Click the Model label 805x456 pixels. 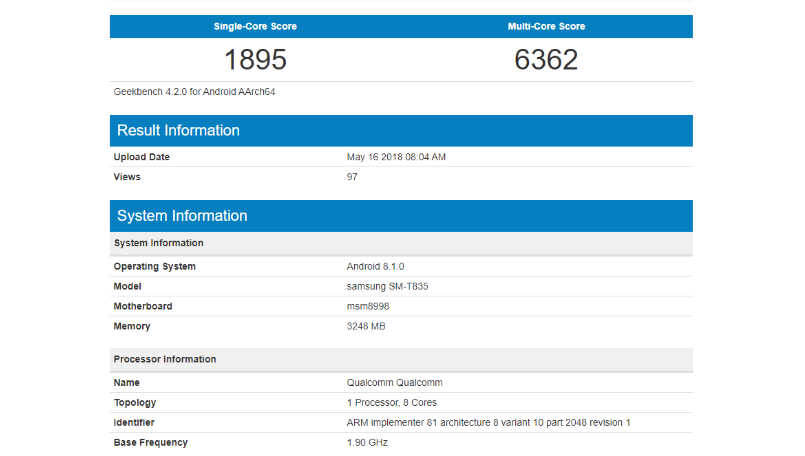click(127, 287)
